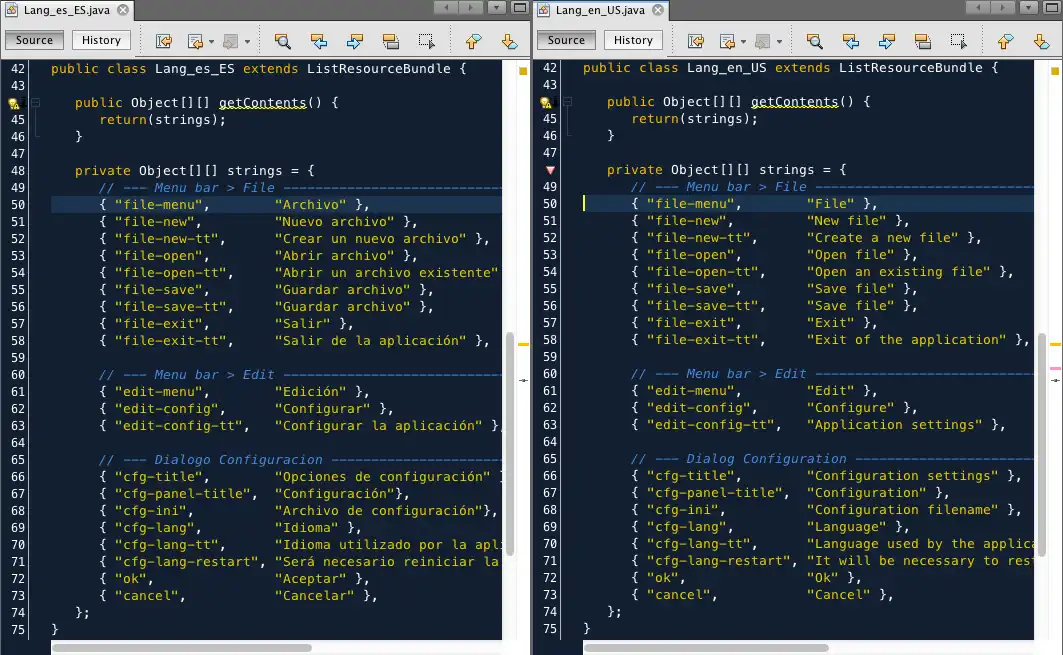Find next occurrence in Lang_en_US editor
The width and height of the screenshot is (1063, 655).
(x=887, y=41)
